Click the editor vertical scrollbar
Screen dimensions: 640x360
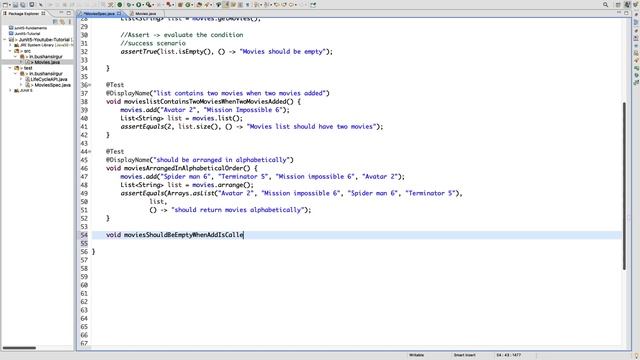pyautogui.click(x=624, y=186)
